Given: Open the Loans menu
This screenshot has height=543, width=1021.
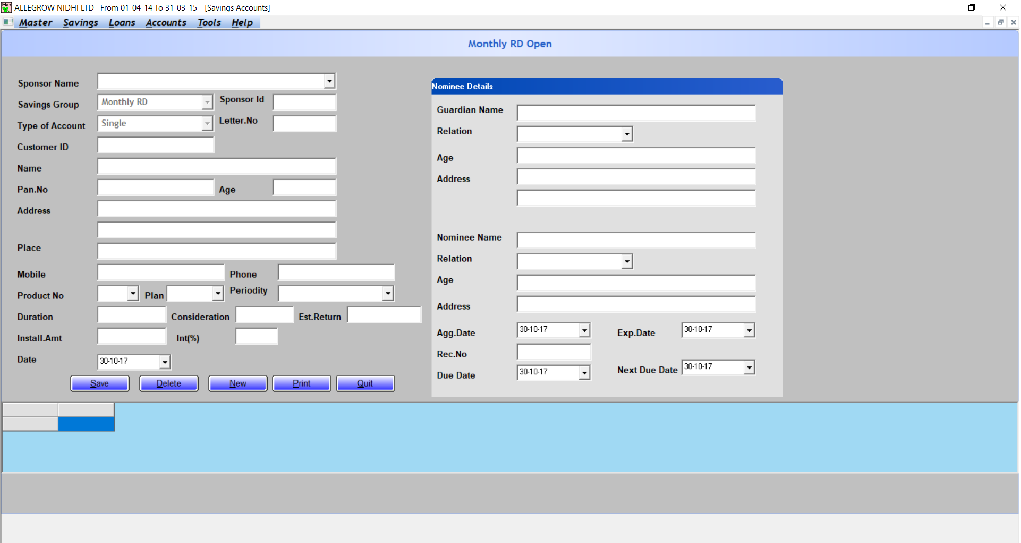Looking at the screenshot, I should coord(122,23).
